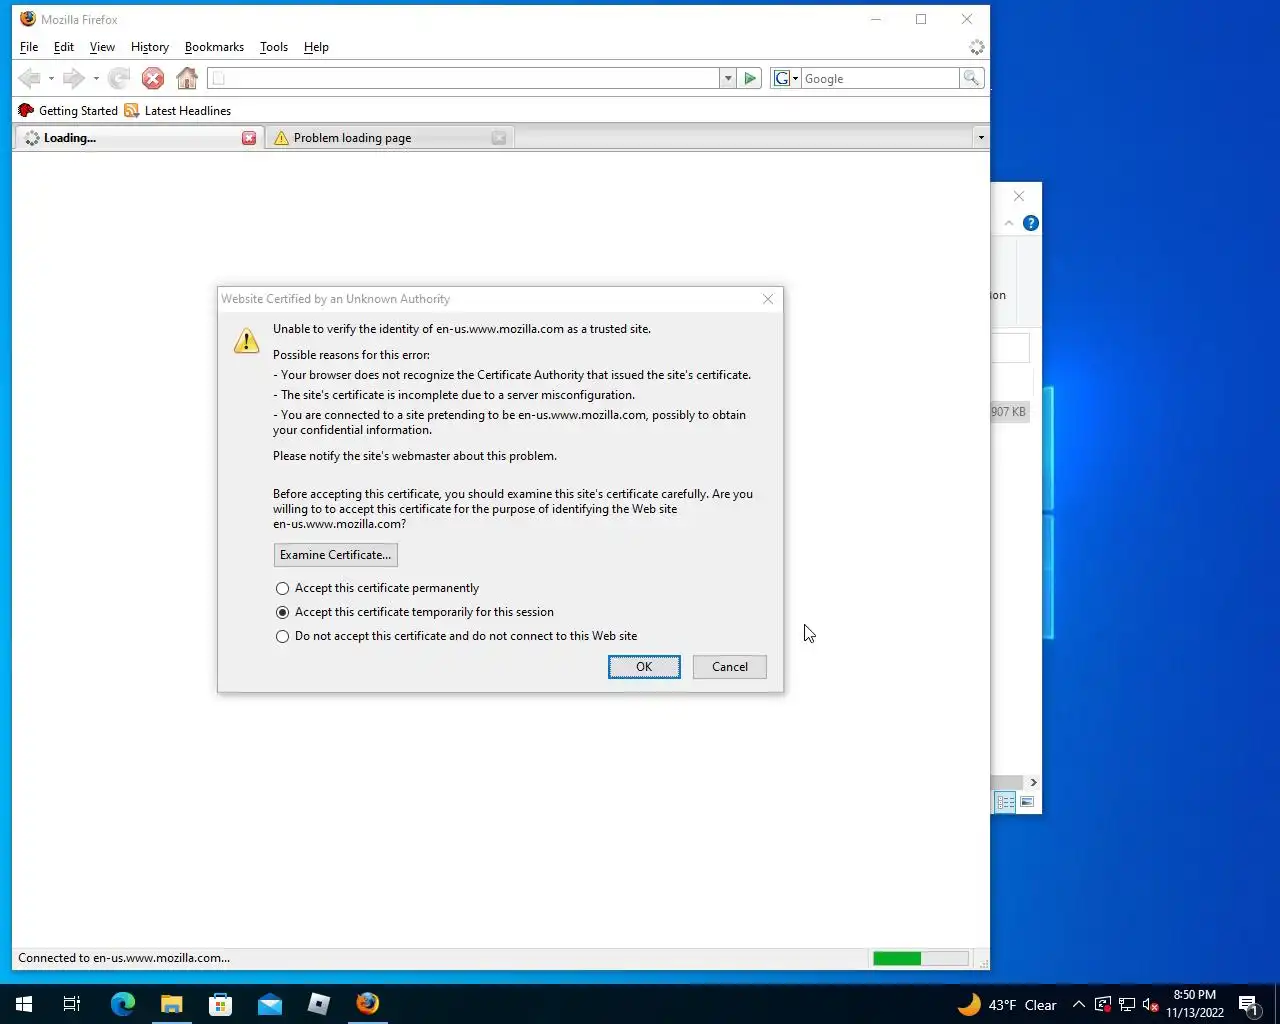
Task: Click the address bar URL field
Action: pyautogui.click(x=464, y=78)
